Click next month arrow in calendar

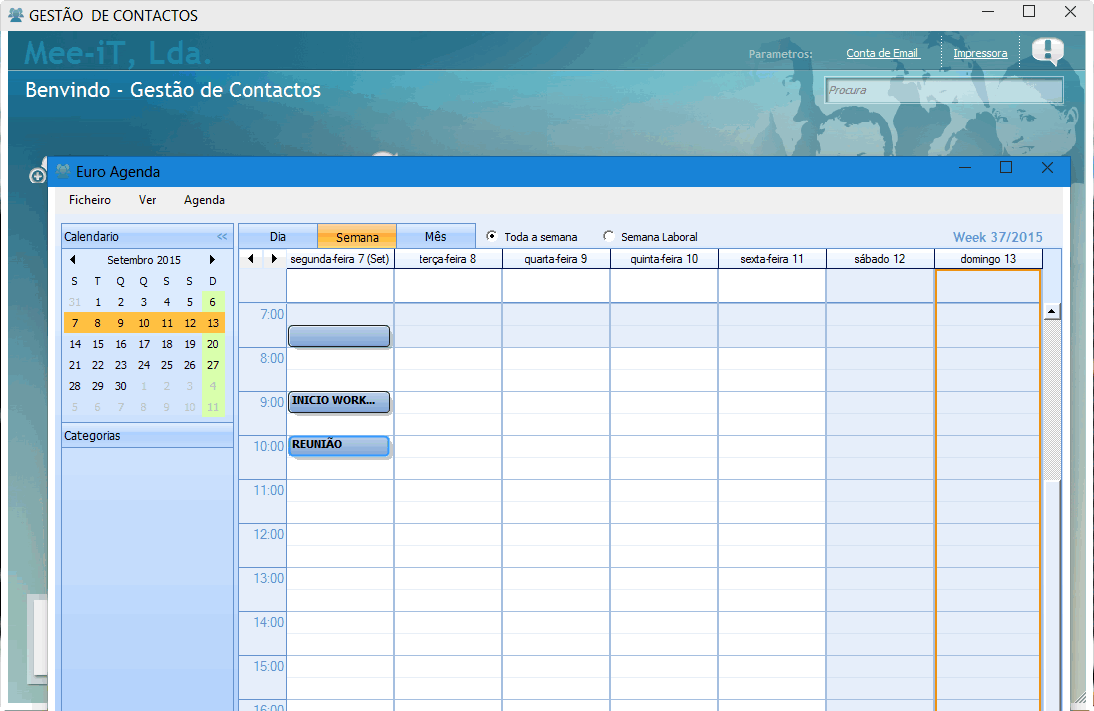(212, 260)
